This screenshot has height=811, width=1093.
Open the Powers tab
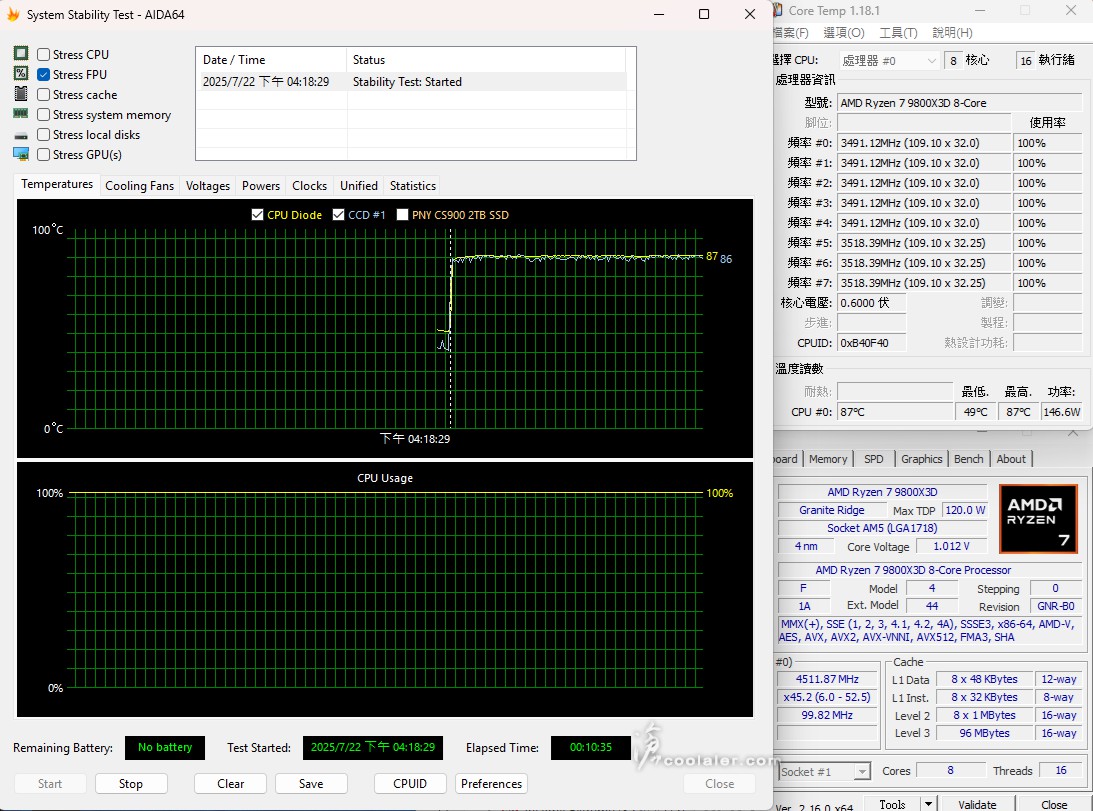click(x=261, y=185)
